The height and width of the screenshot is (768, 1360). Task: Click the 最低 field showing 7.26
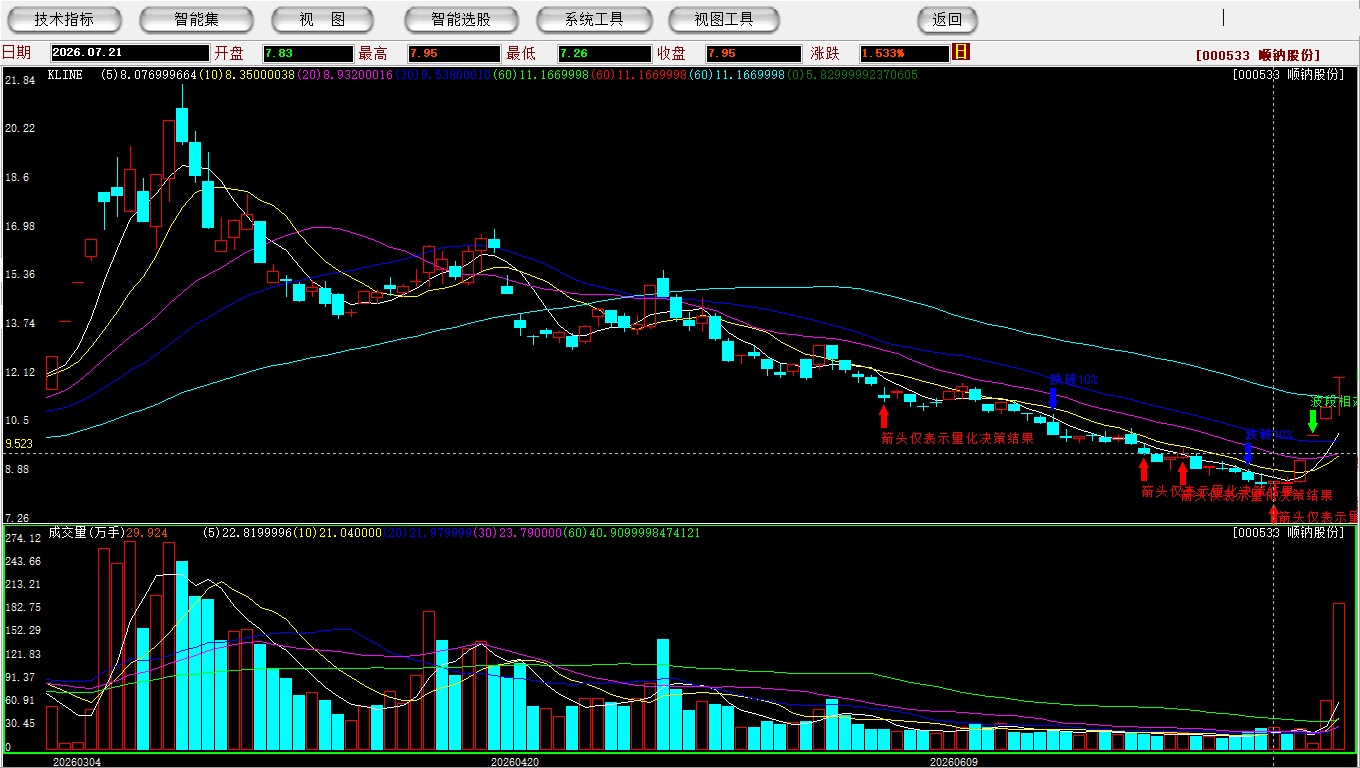pos(604,53)
